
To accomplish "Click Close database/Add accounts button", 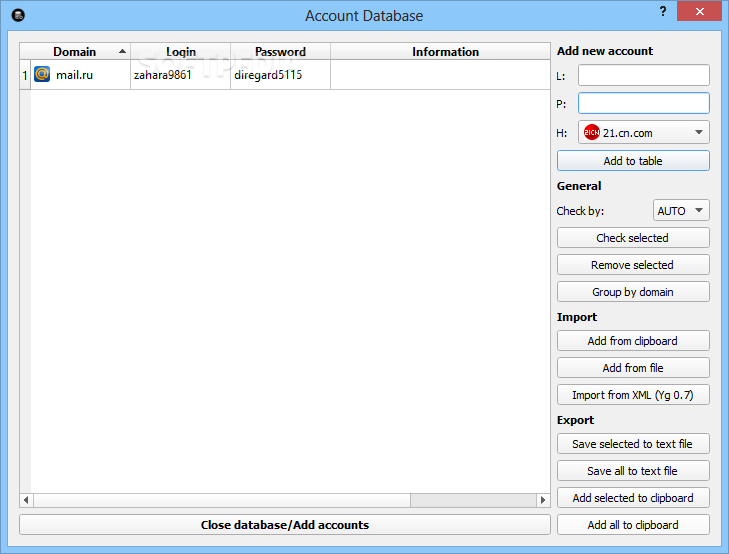I will [x=285, y=525].
